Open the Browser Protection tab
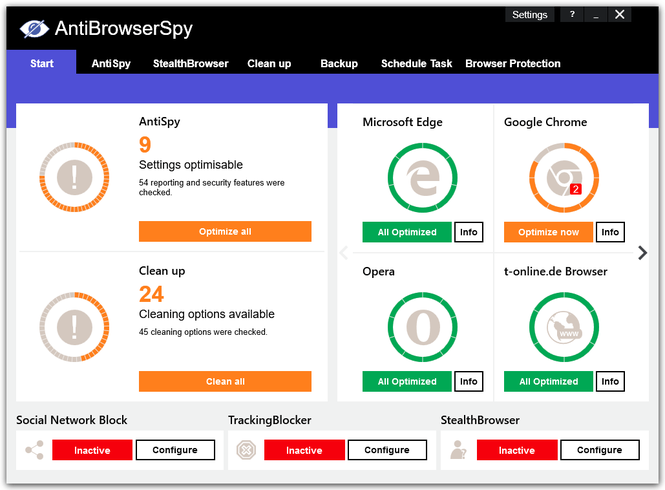 tap(513, 64)
